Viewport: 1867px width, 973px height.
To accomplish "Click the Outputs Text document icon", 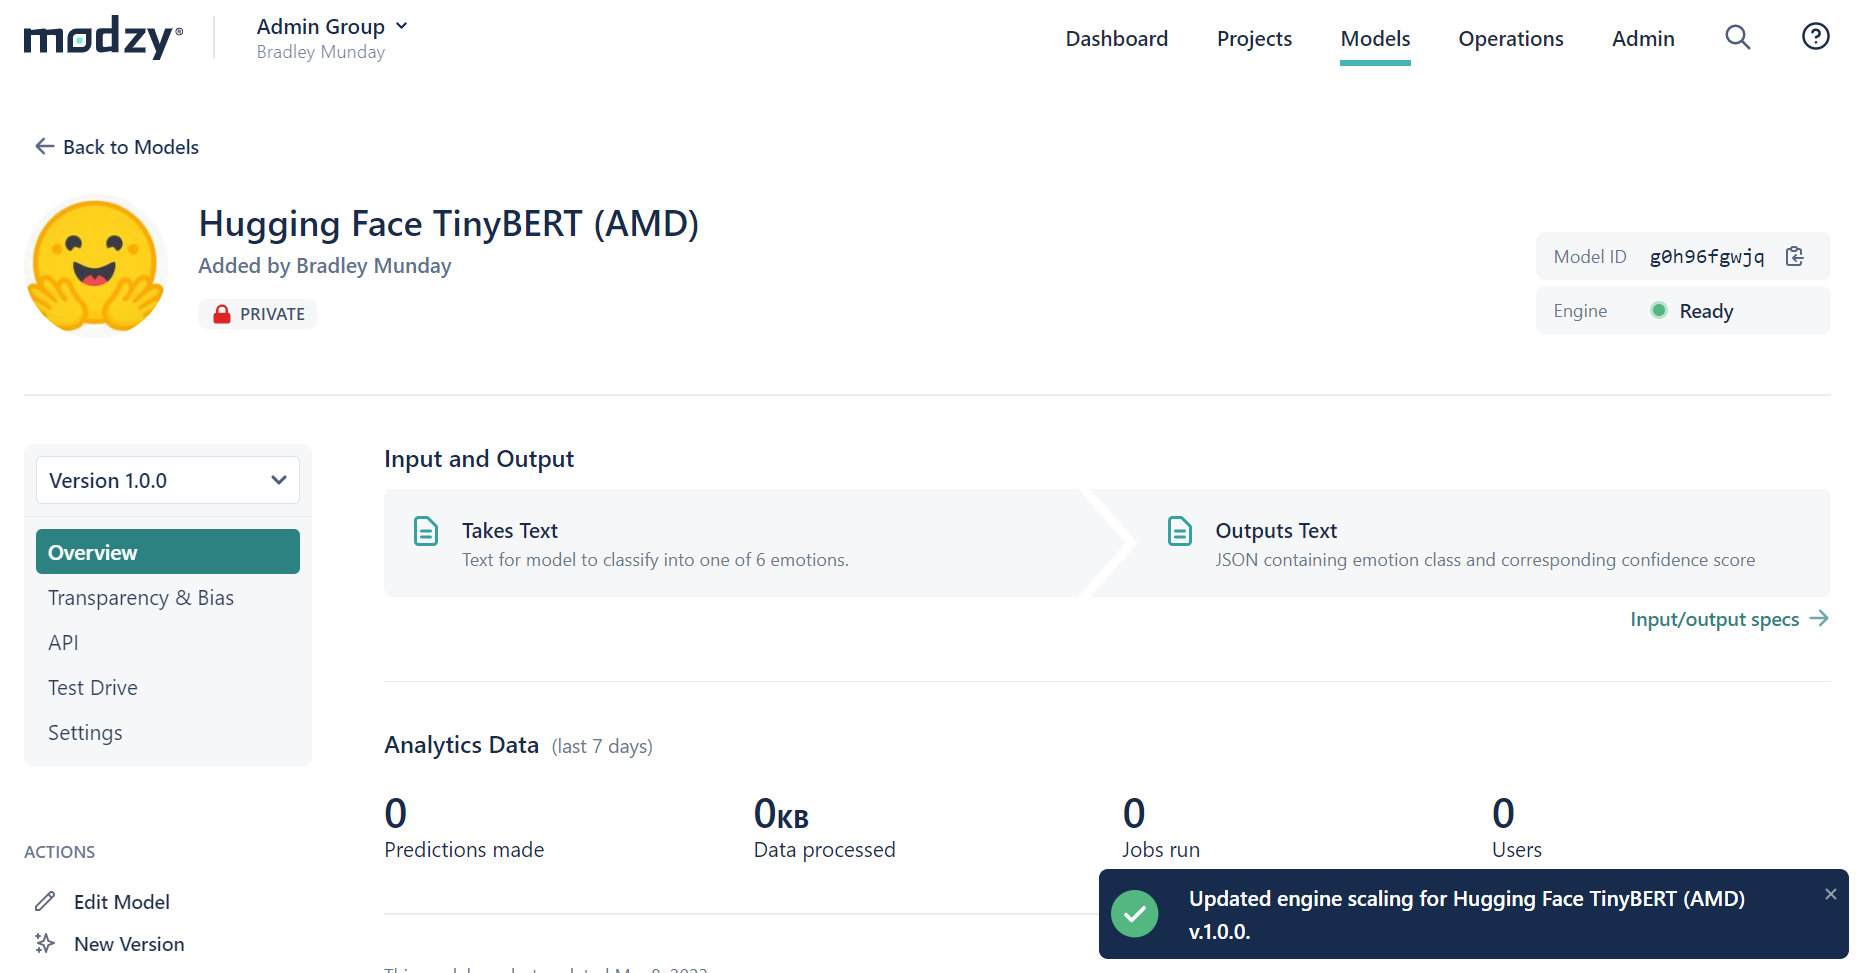I will click(1180, 531).
